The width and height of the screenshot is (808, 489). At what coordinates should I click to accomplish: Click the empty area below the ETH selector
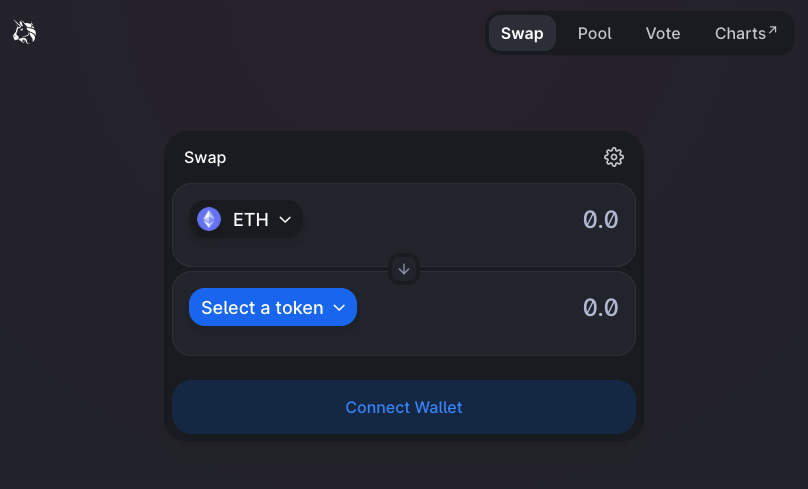pos(246,252)
